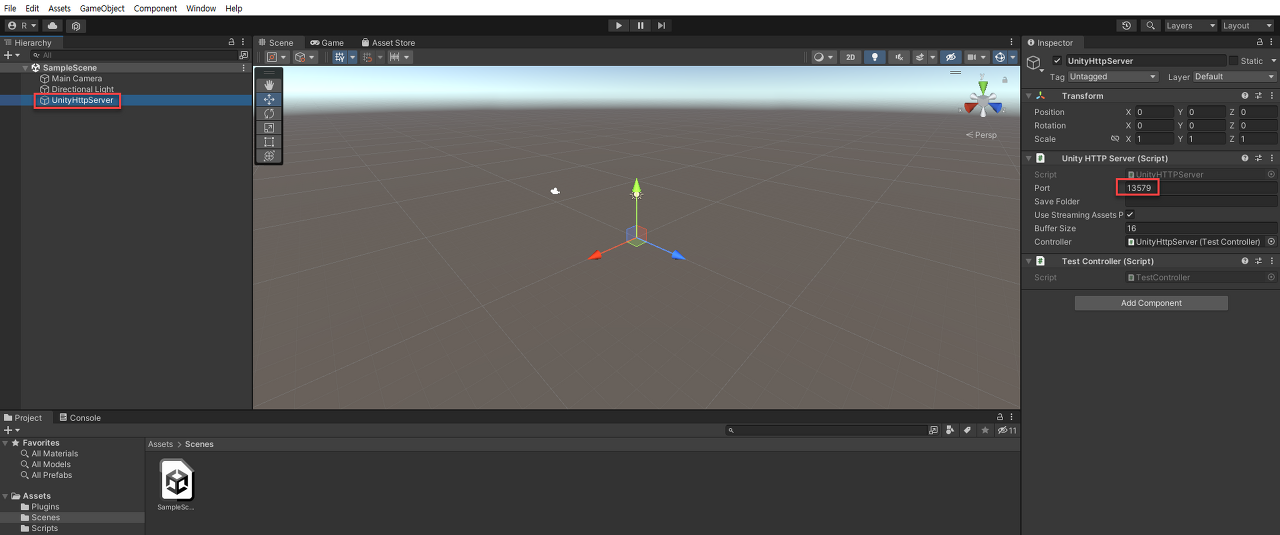This screenshot has height=535, width=1280.
Task: Toggle scale proportions constraint link
Action: pos(1115,139)
